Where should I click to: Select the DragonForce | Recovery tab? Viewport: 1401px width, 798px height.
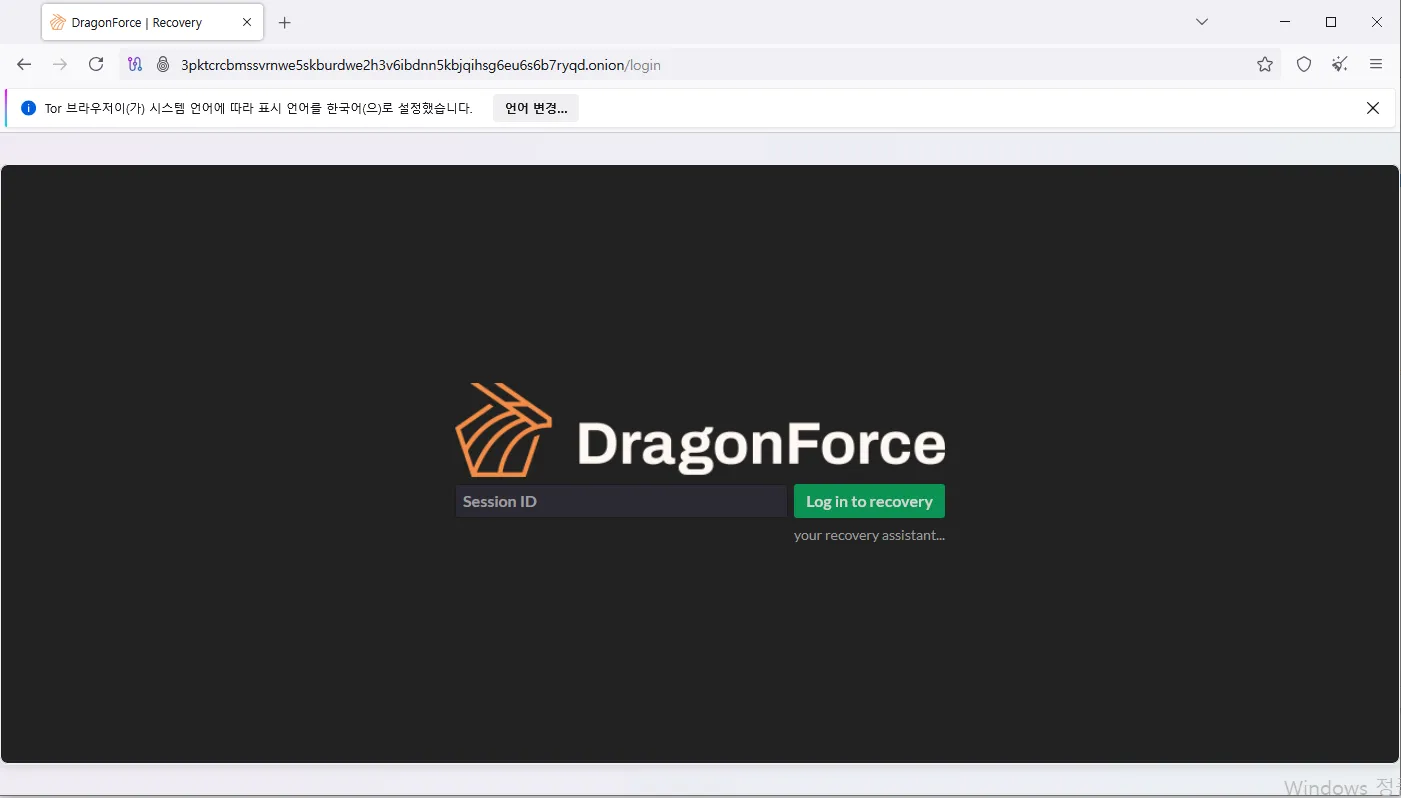(x=152, y=22)
